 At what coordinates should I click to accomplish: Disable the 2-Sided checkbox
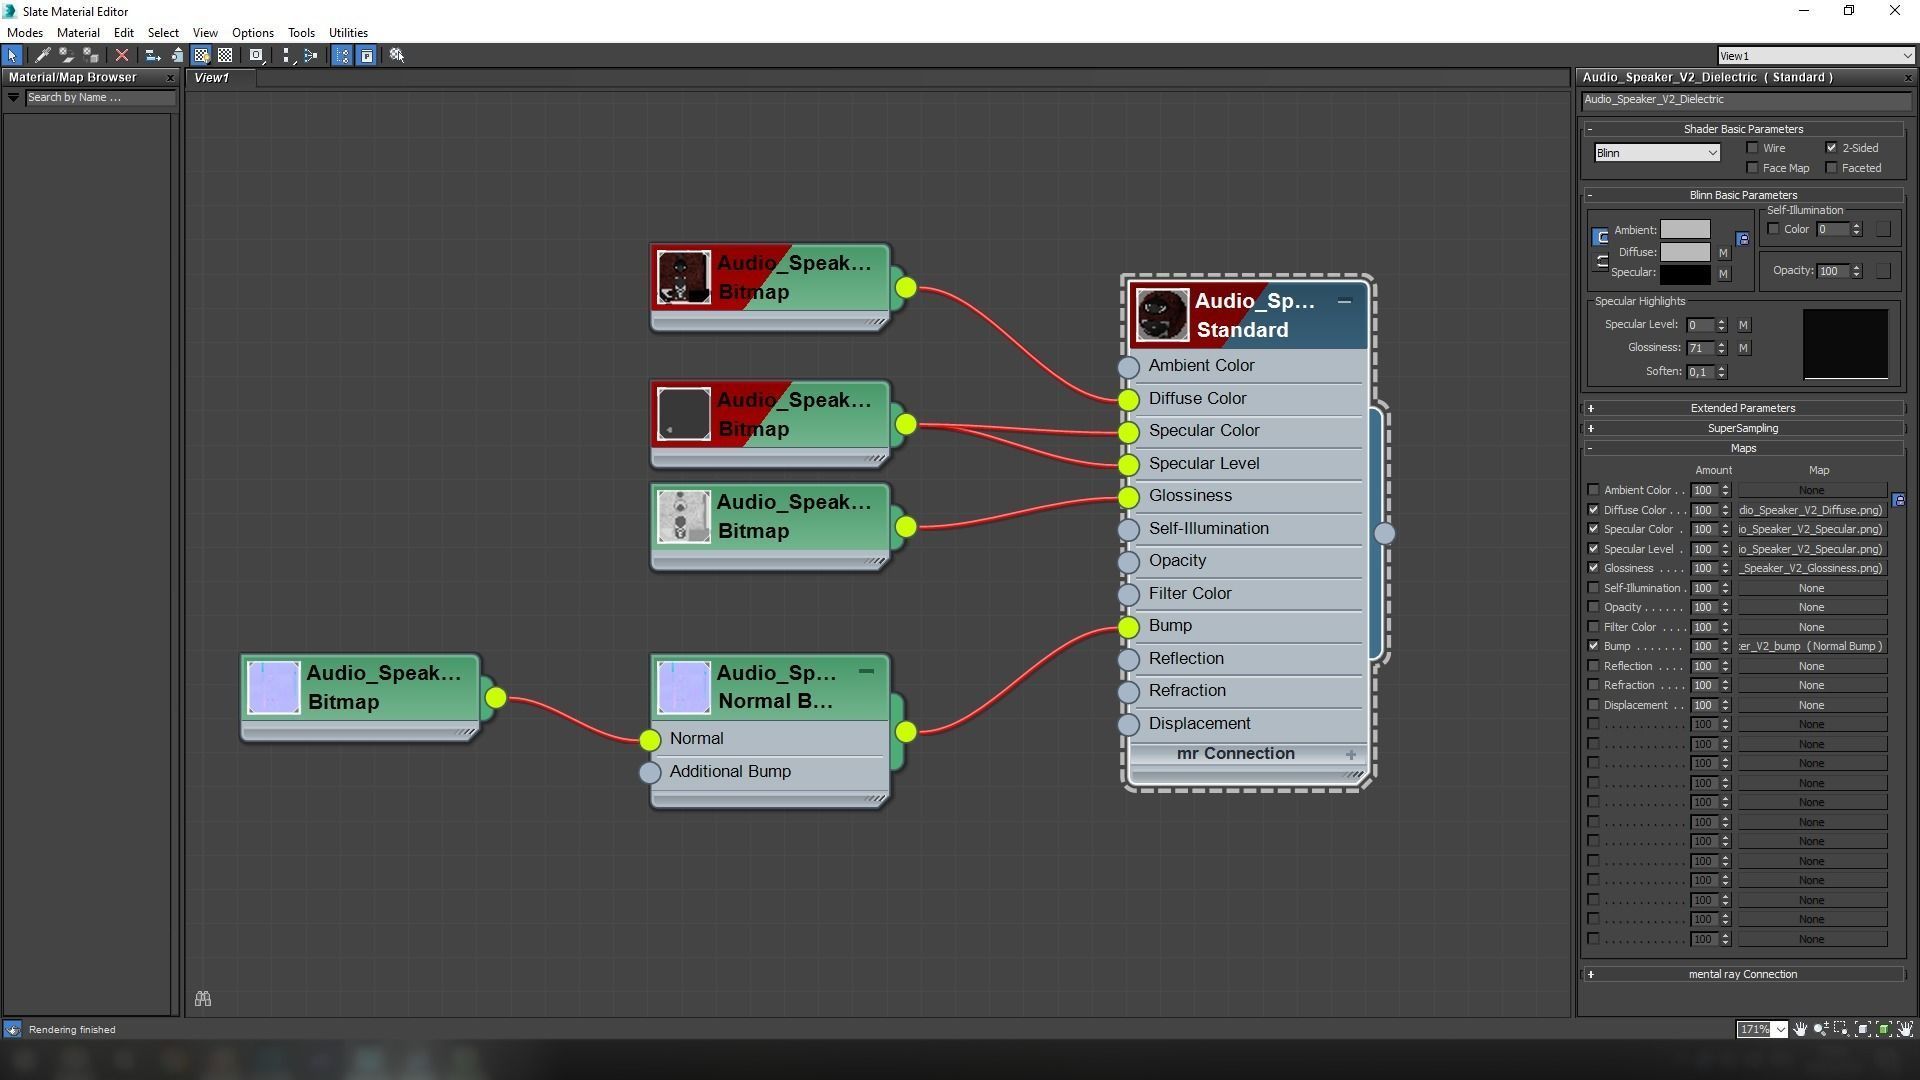click(x=1832, y=148)
